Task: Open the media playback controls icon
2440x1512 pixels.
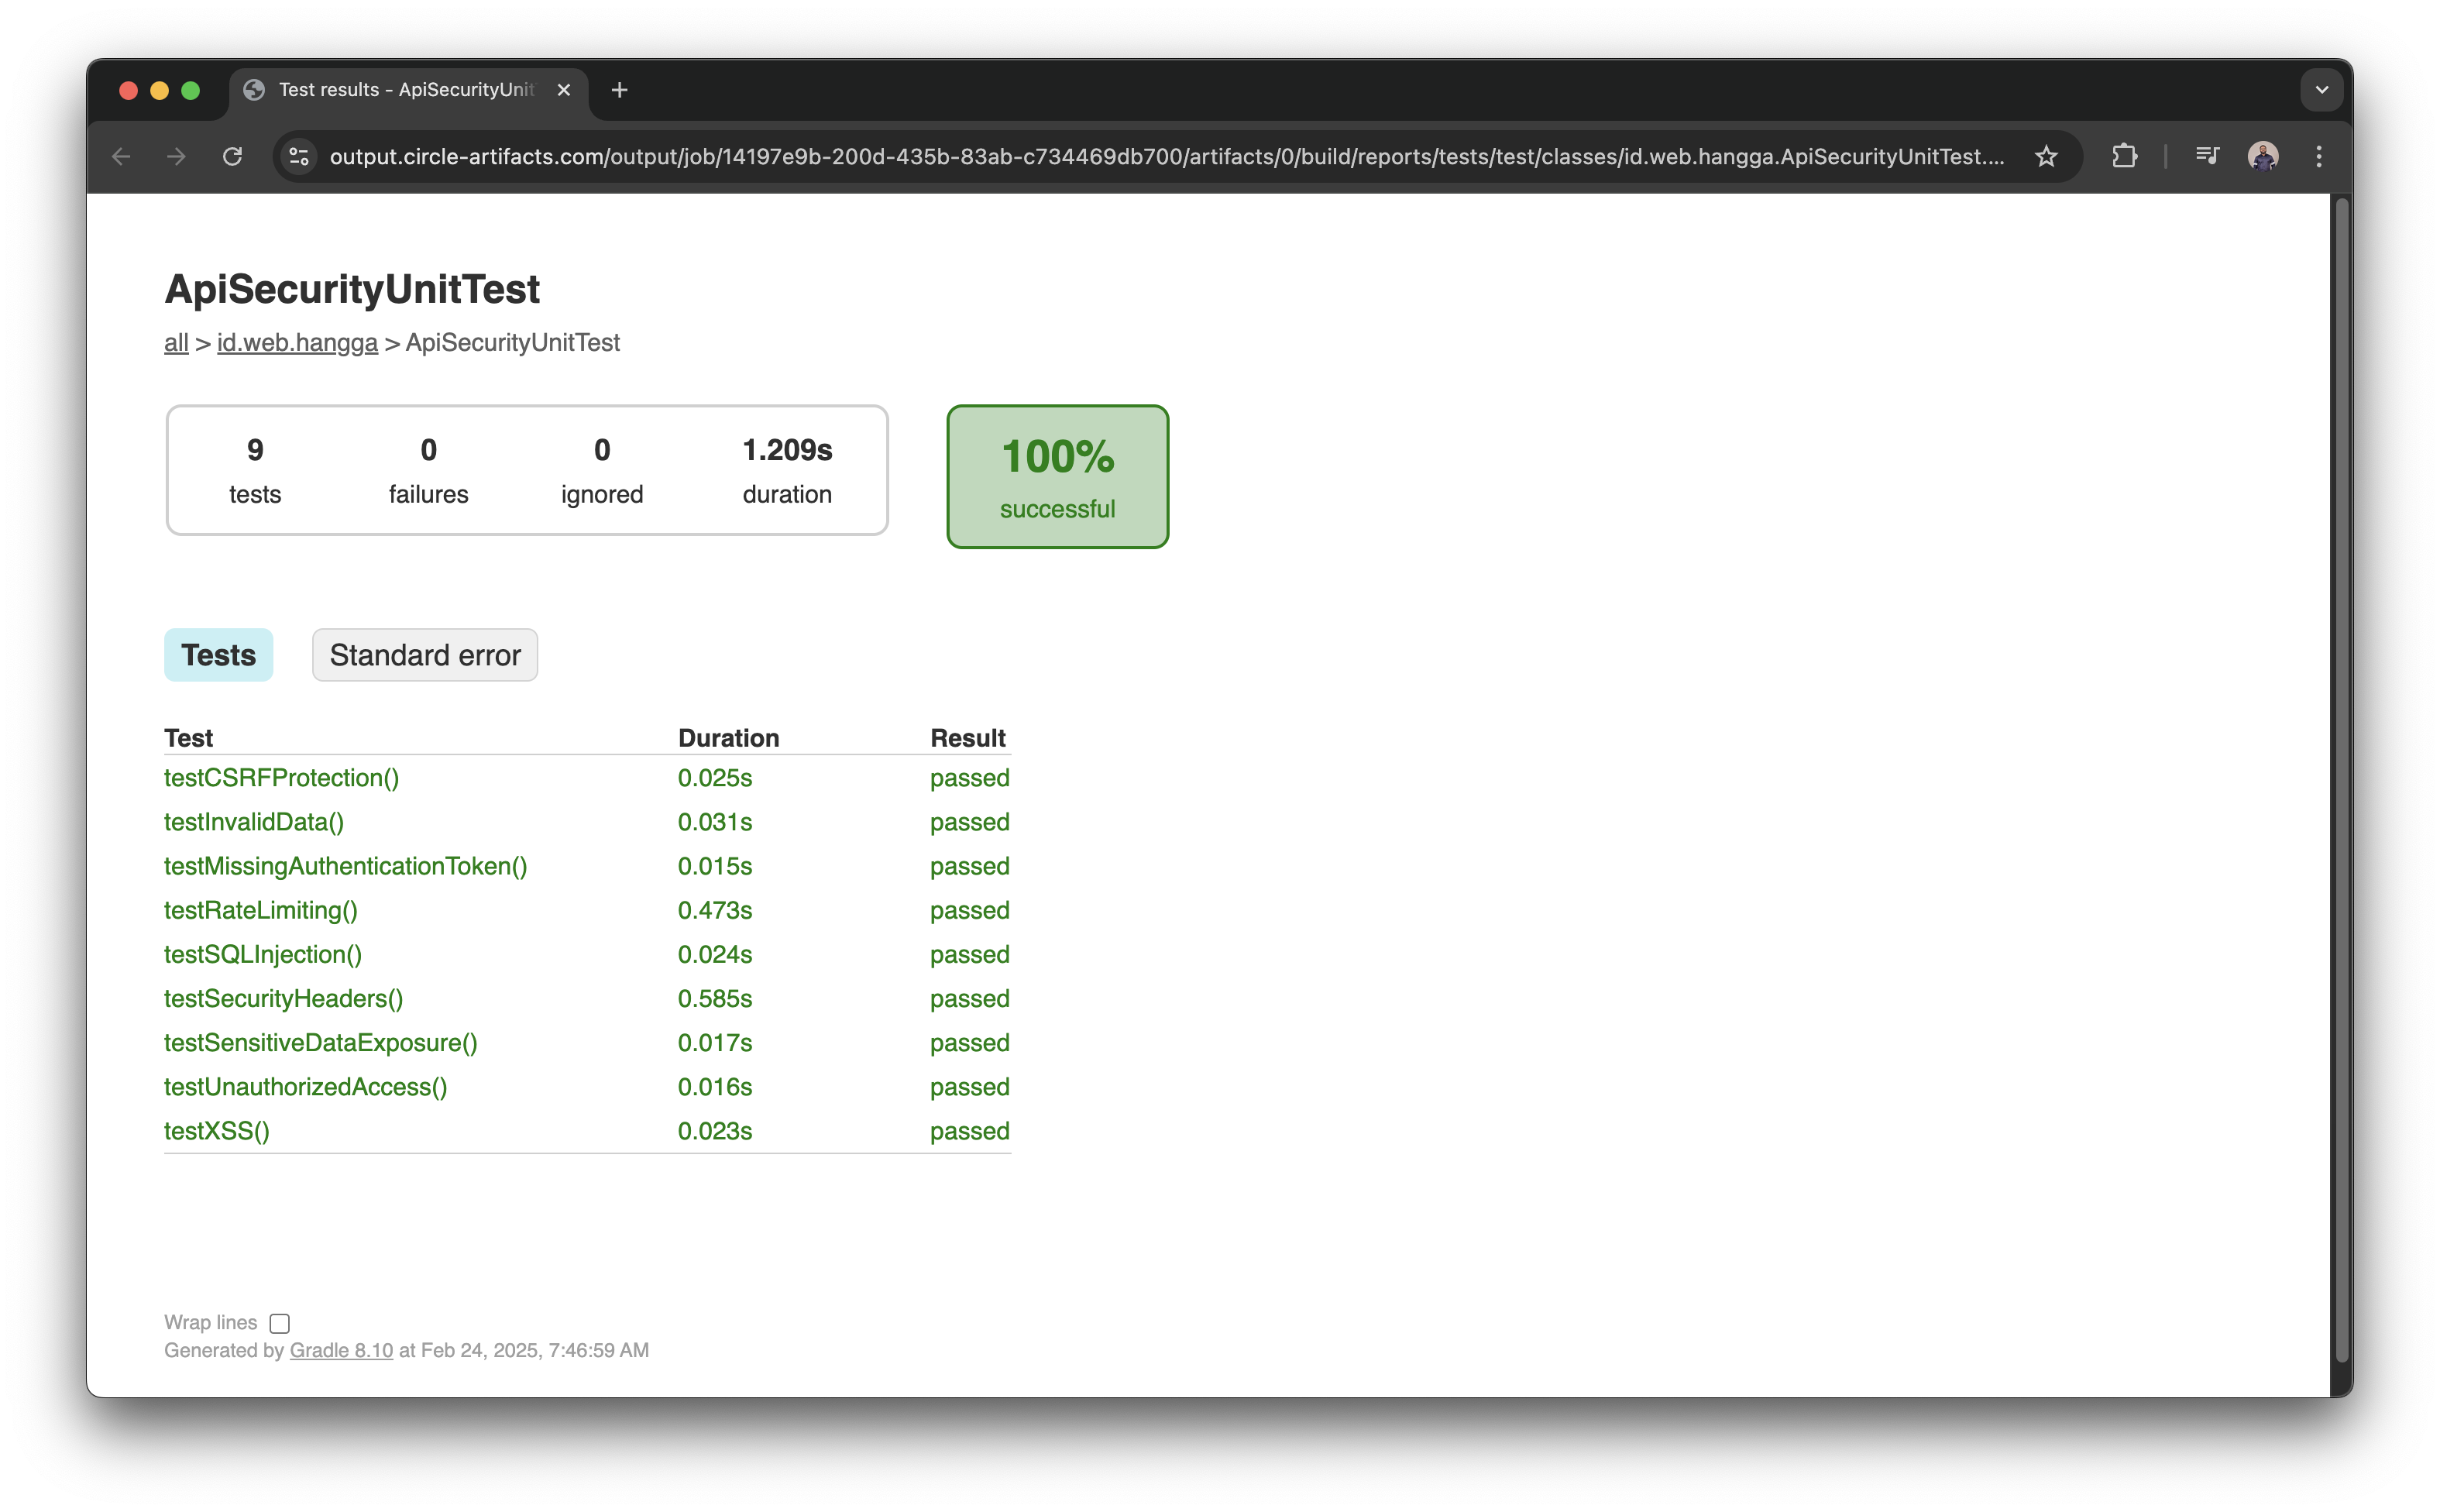Action: 2208,156
